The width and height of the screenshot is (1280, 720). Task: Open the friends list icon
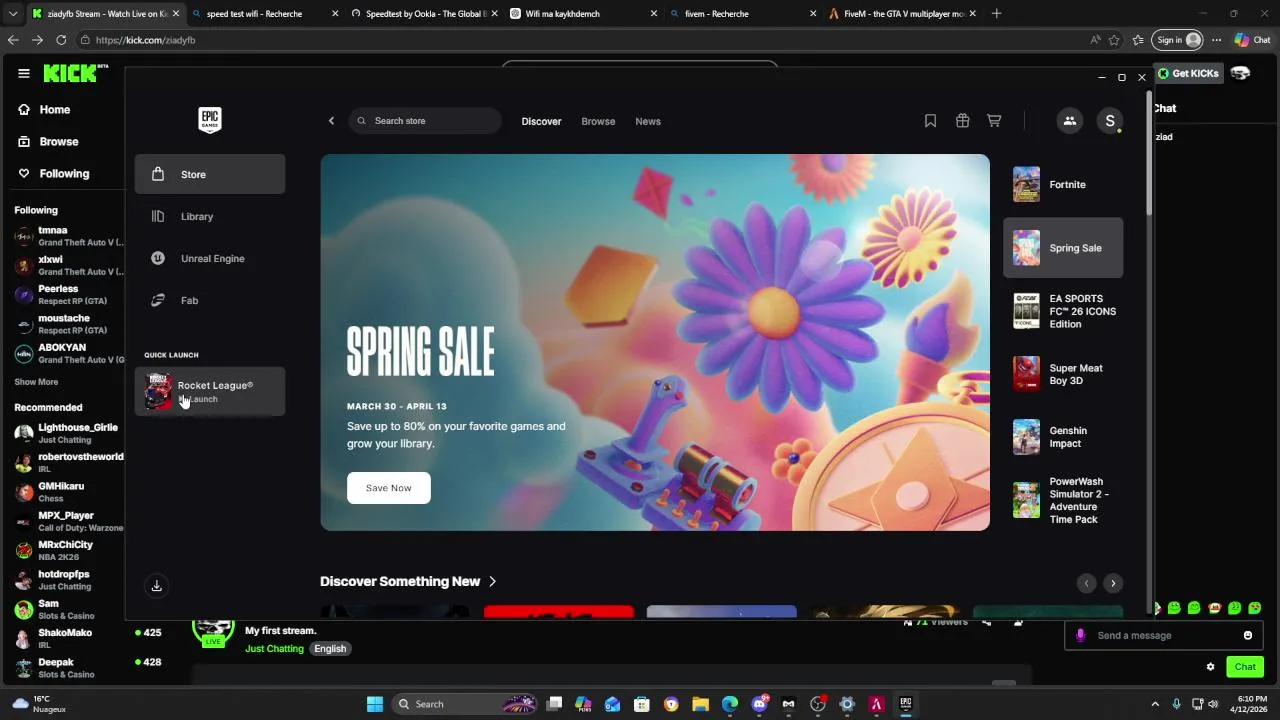point(1070,121)
